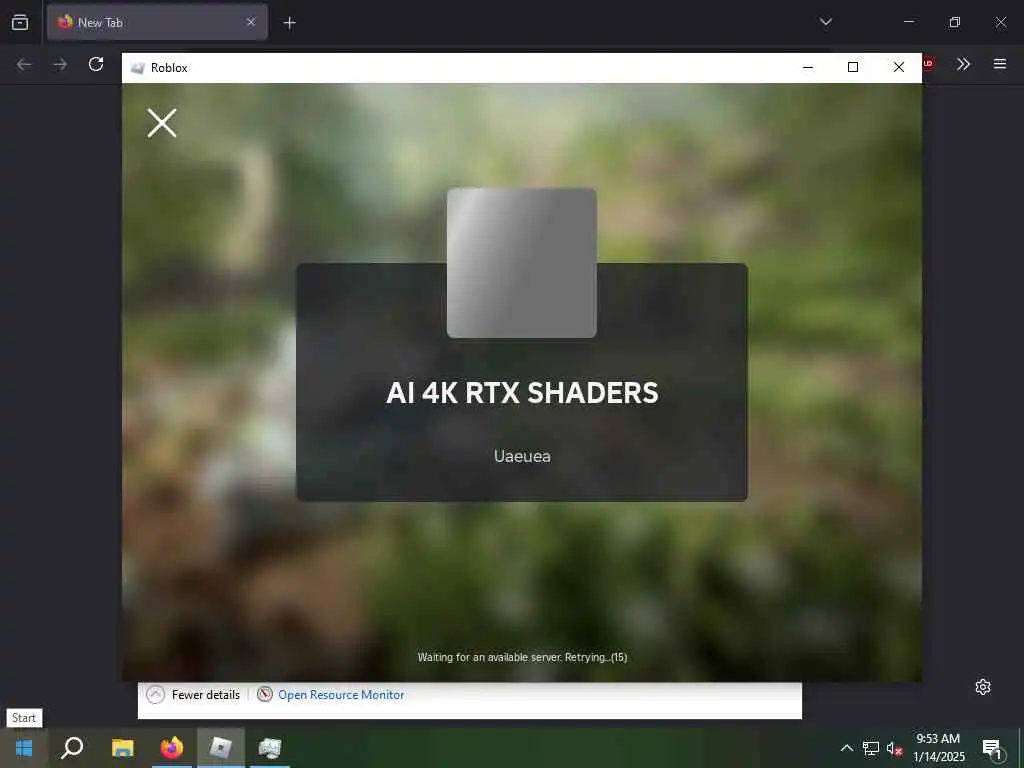Click the Resource Monitor icon beside link
Screen dimensions: 1024x768
click(264, 694)
